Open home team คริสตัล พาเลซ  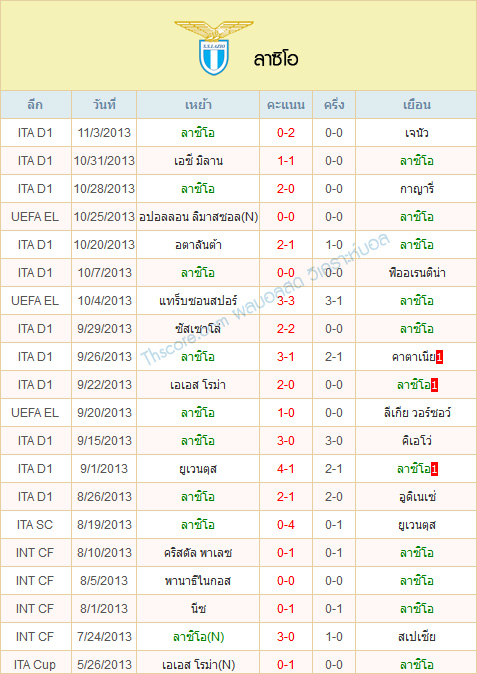tap(198, 553)
